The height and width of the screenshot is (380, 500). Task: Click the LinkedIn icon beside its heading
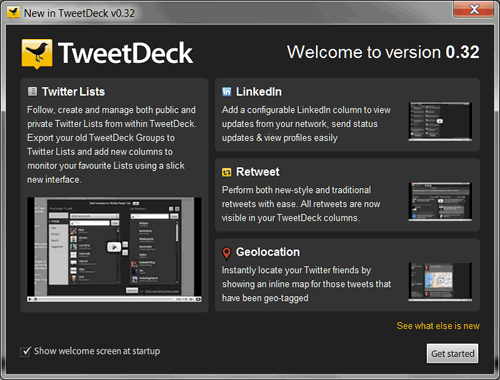(226, 92)
